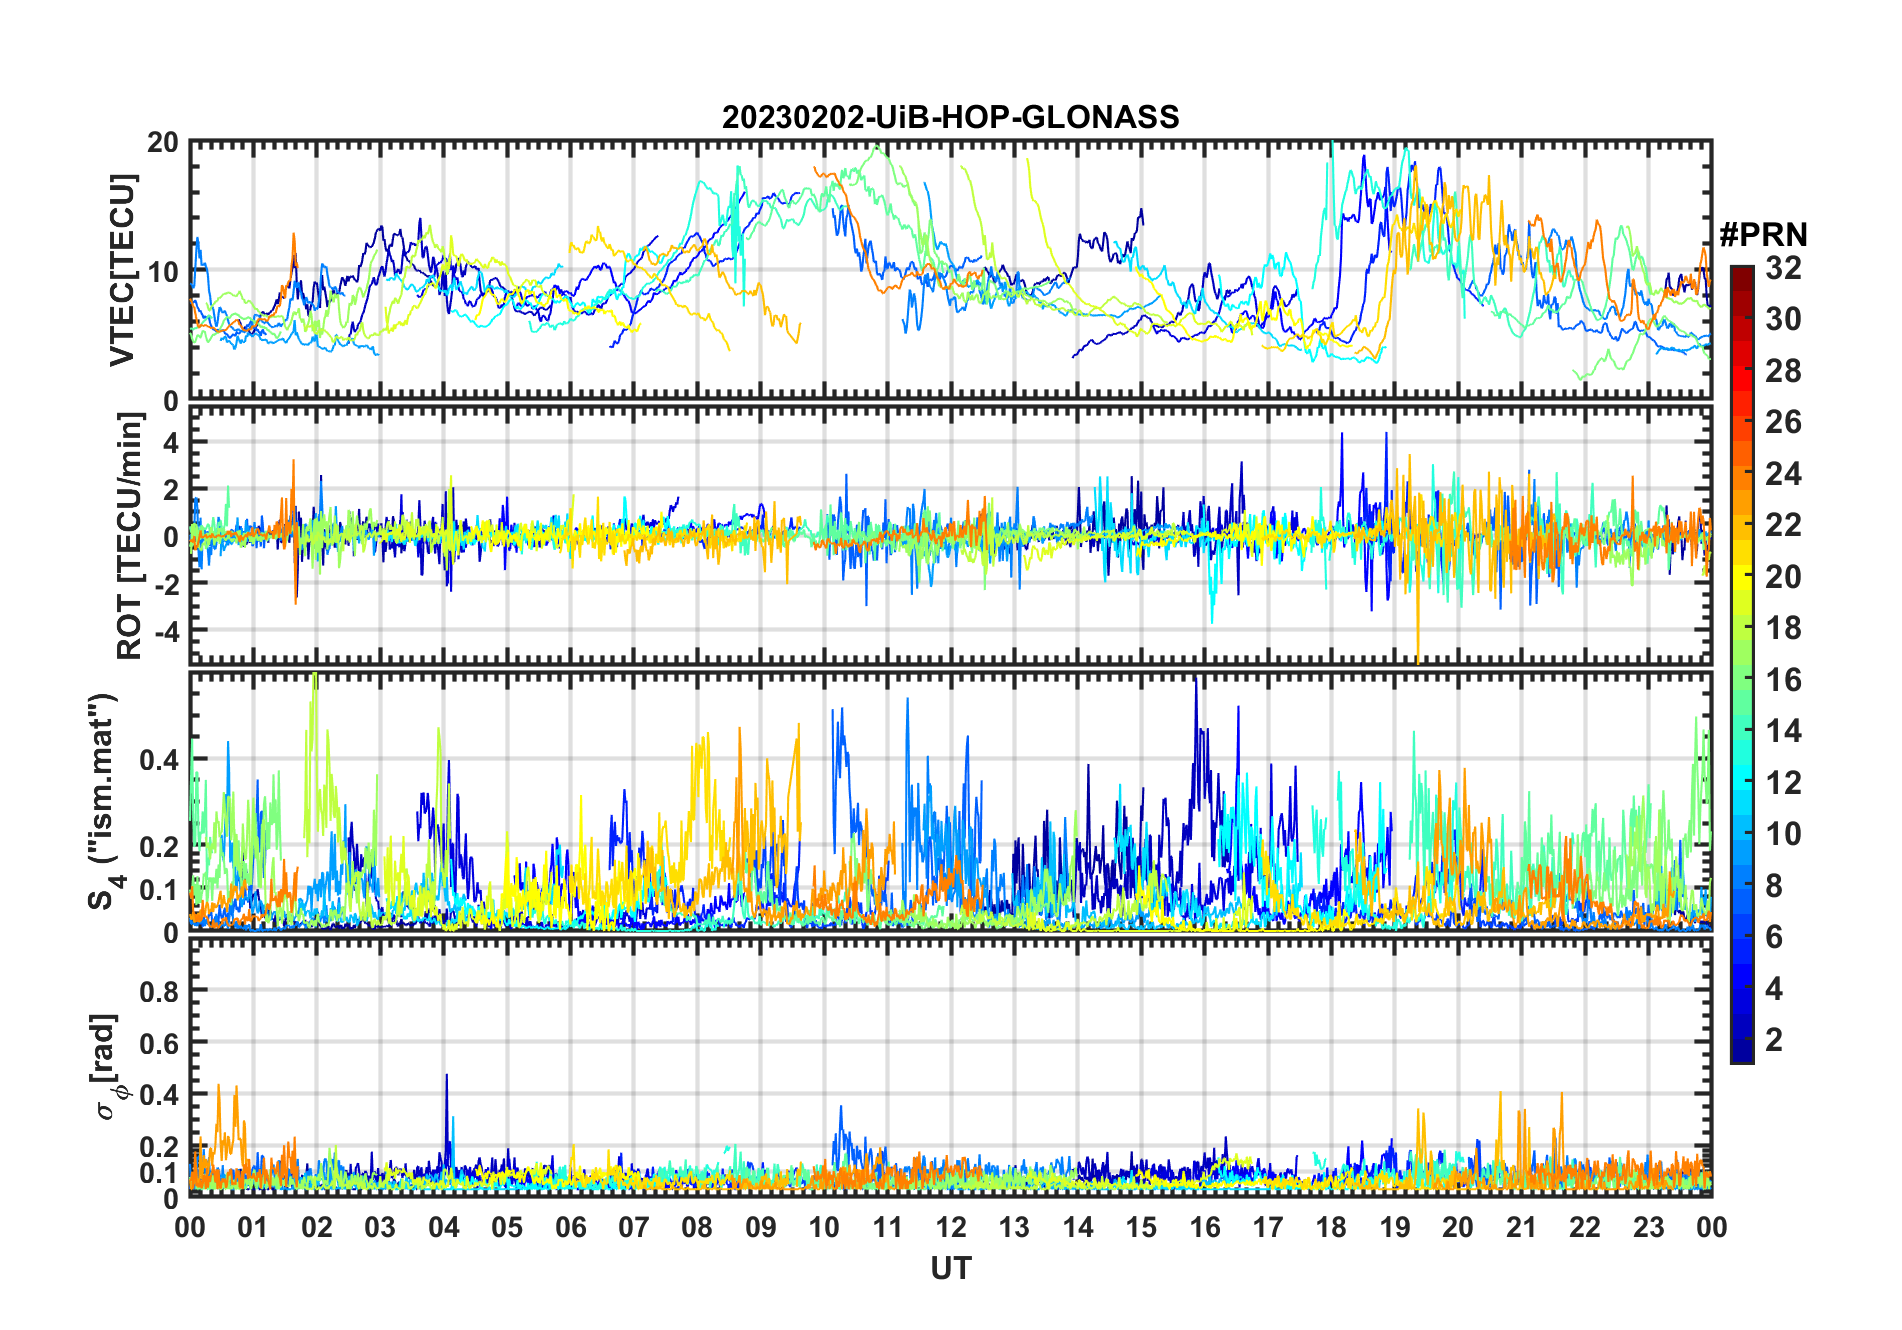Screen dimensions: 1902x1330
Task: Click the 15 hour tick on UT axis
Action: tap(1141, 1227)
